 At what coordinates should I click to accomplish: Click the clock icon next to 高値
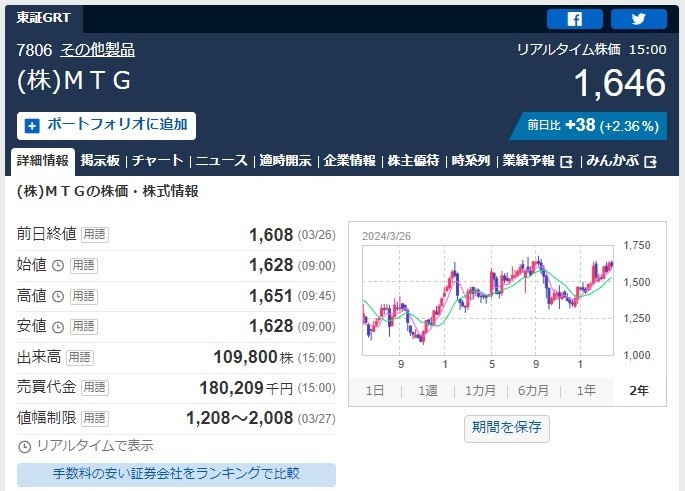(x=58, y=297)
